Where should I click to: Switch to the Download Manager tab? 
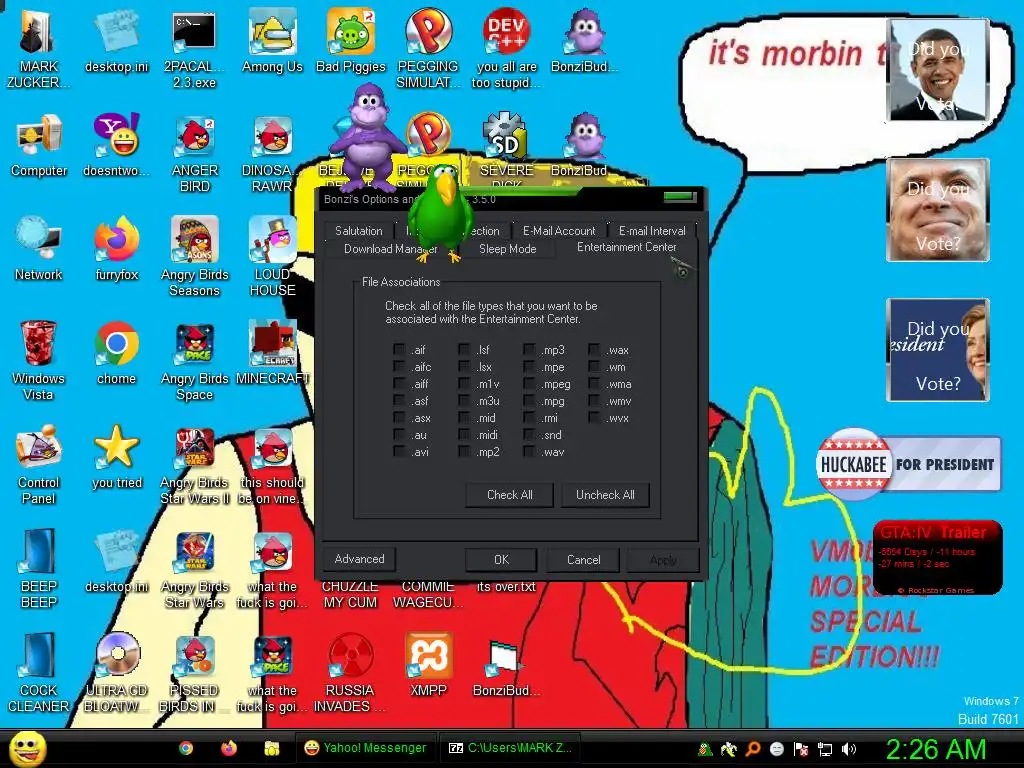391,249
